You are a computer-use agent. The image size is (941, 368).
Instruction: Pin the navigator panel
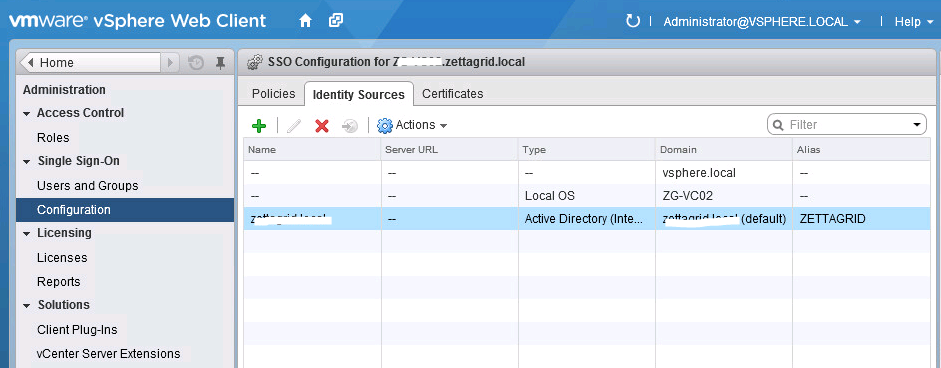point(220,62)
